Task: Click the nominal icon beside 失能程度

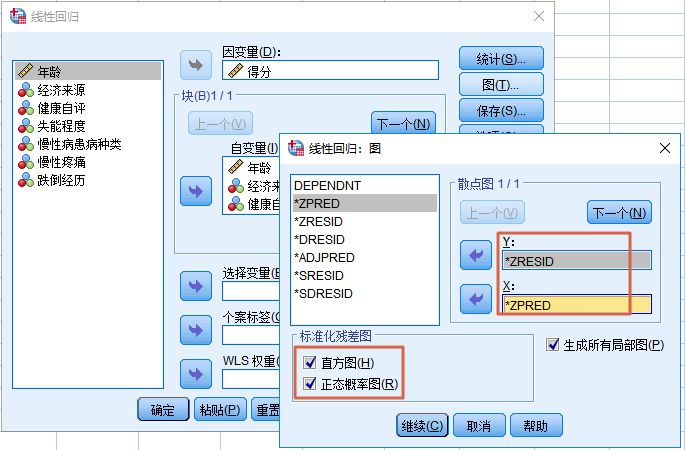Action: (x=26, y=126)
